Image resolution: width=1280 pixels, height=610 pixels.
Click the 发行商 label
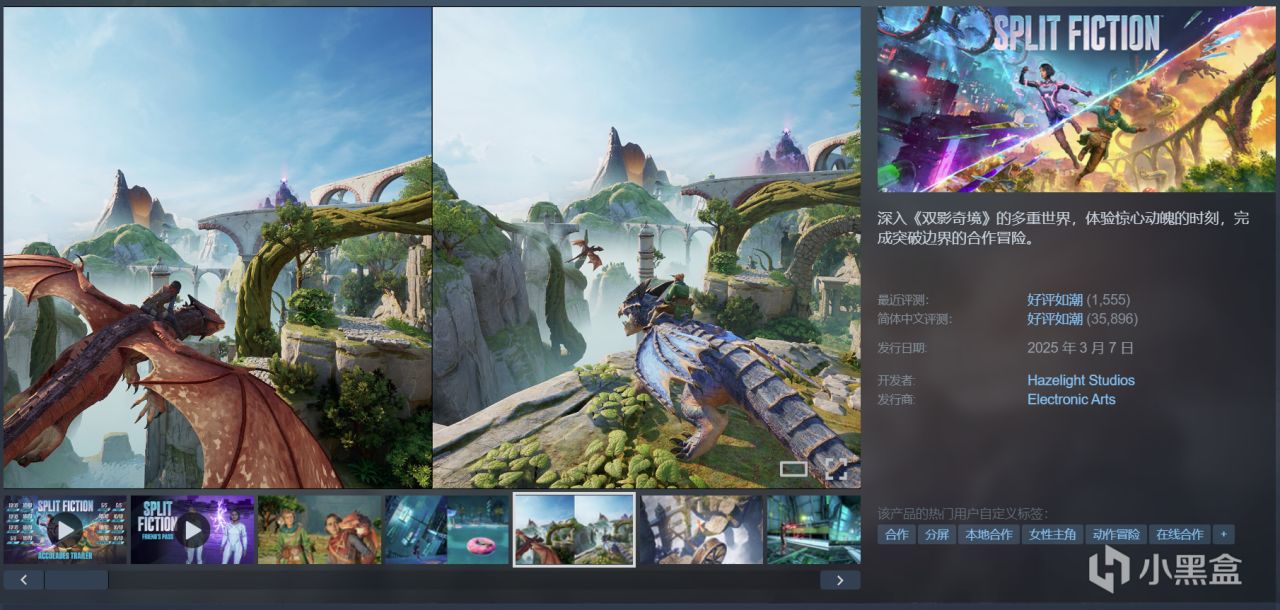tap(896, 400)
